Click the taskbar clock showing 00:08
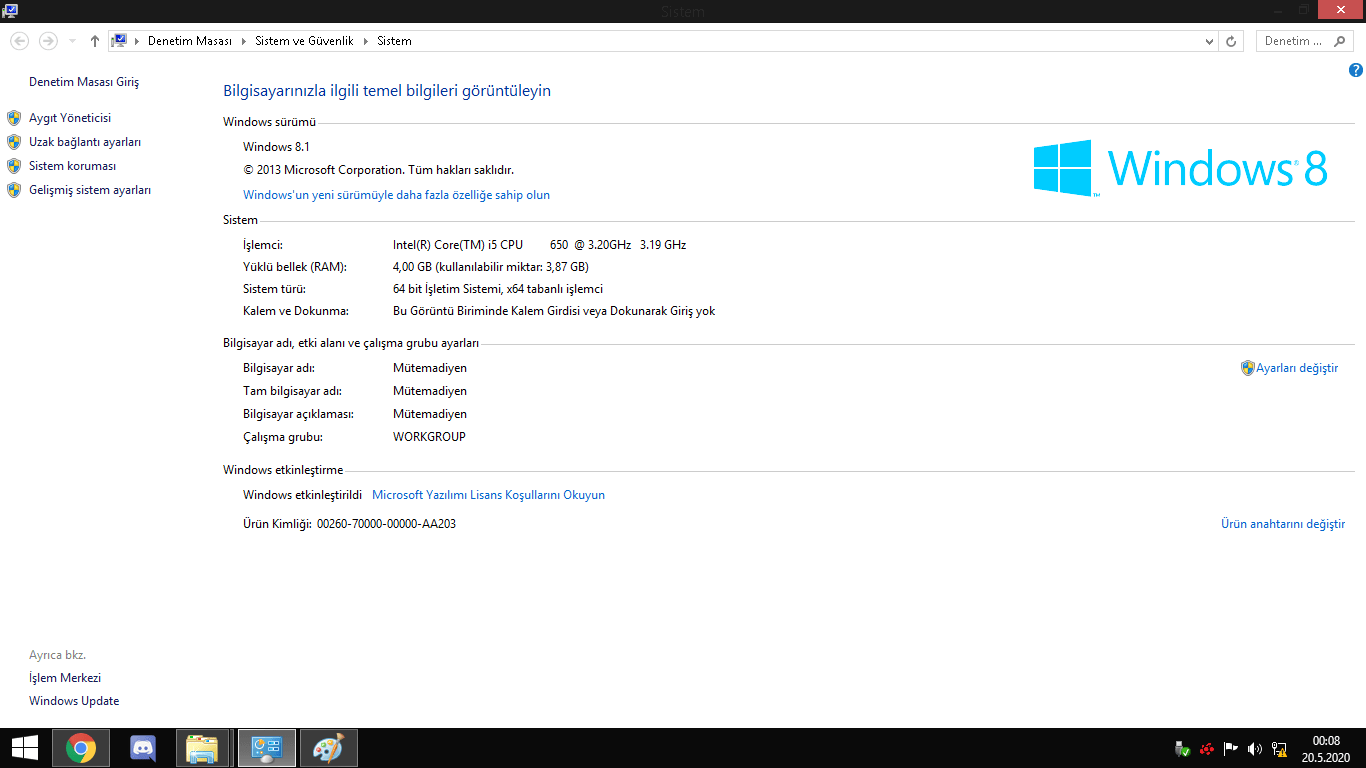This screenshot has height=768, width=1366. (x=1326, y=748)
